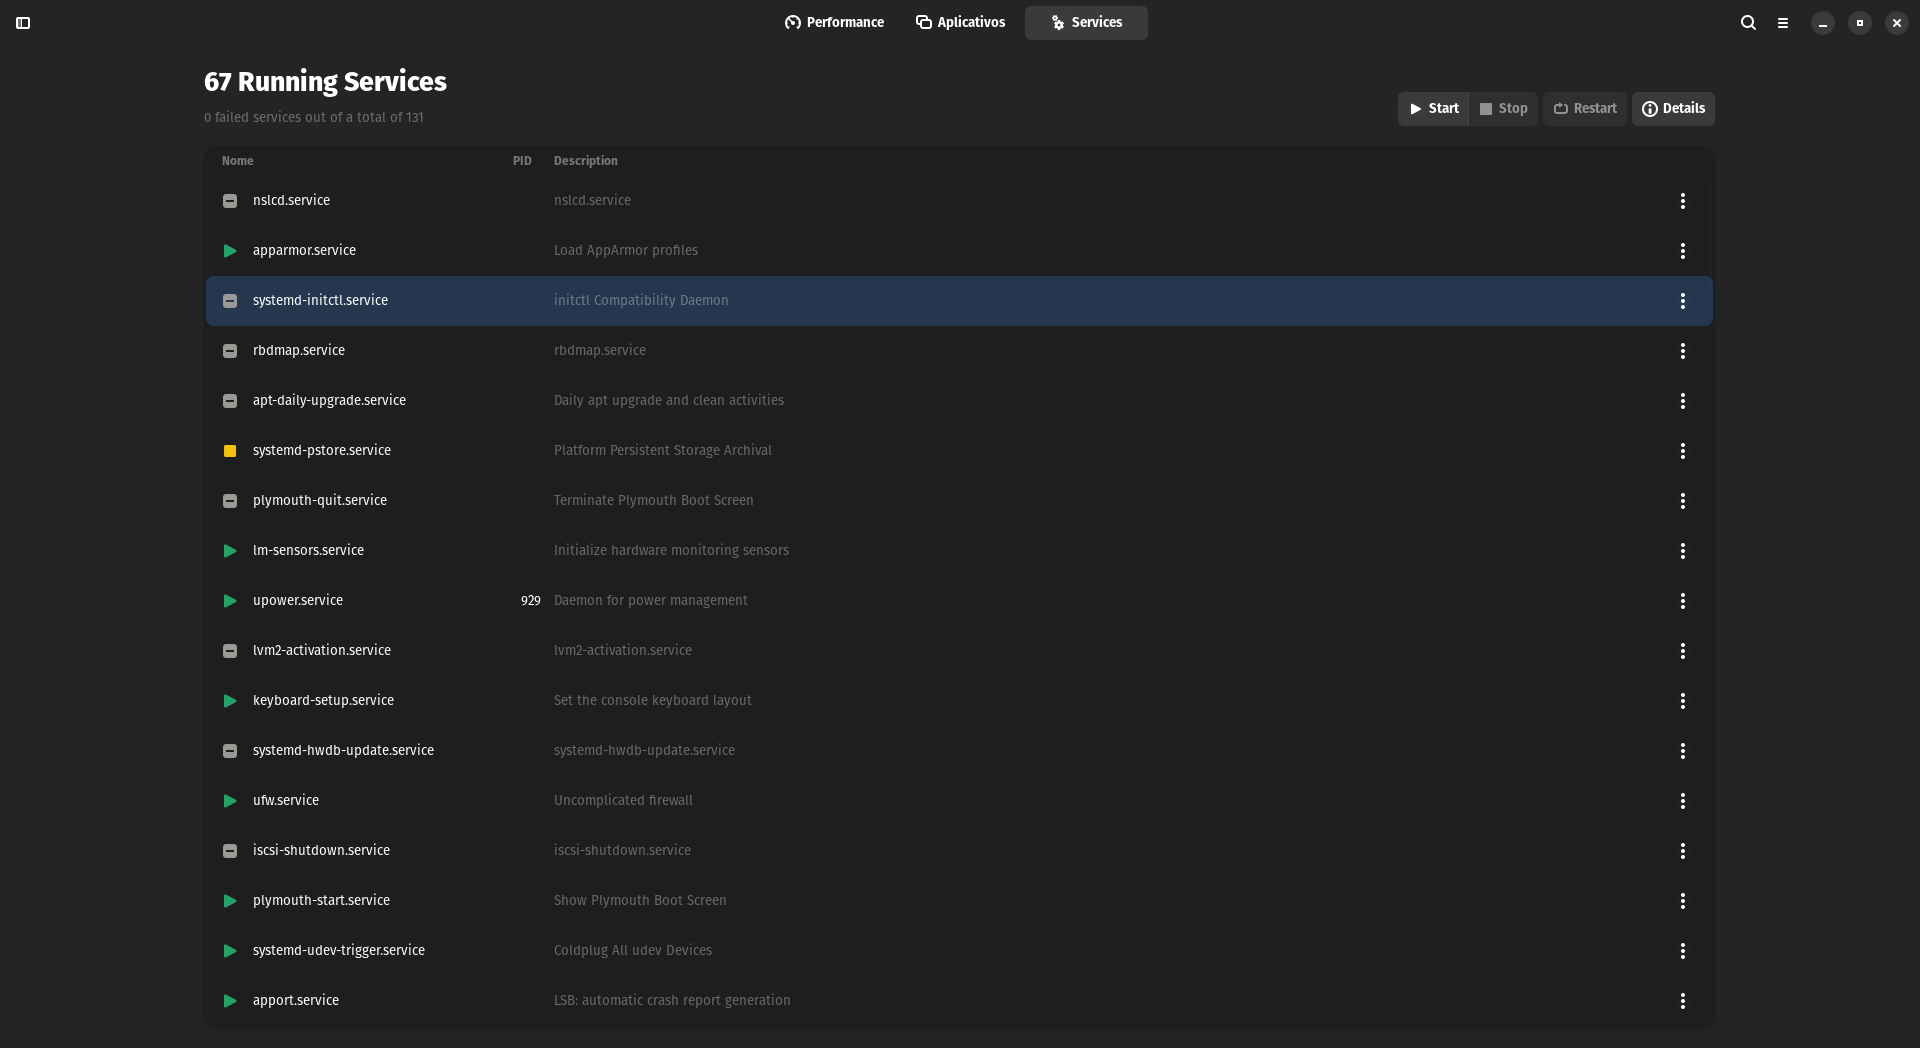Click the status icon beside iscsi-shutdown.service
The width and height of the screenshot is (1920, 1048).
click(x=230, y=851)
